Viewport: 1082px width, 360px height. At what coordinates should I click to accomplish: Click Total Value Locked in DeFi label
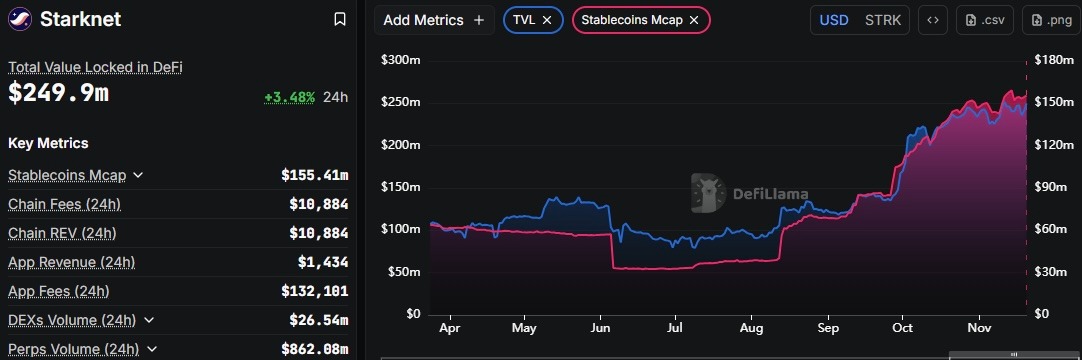[95, 67]
